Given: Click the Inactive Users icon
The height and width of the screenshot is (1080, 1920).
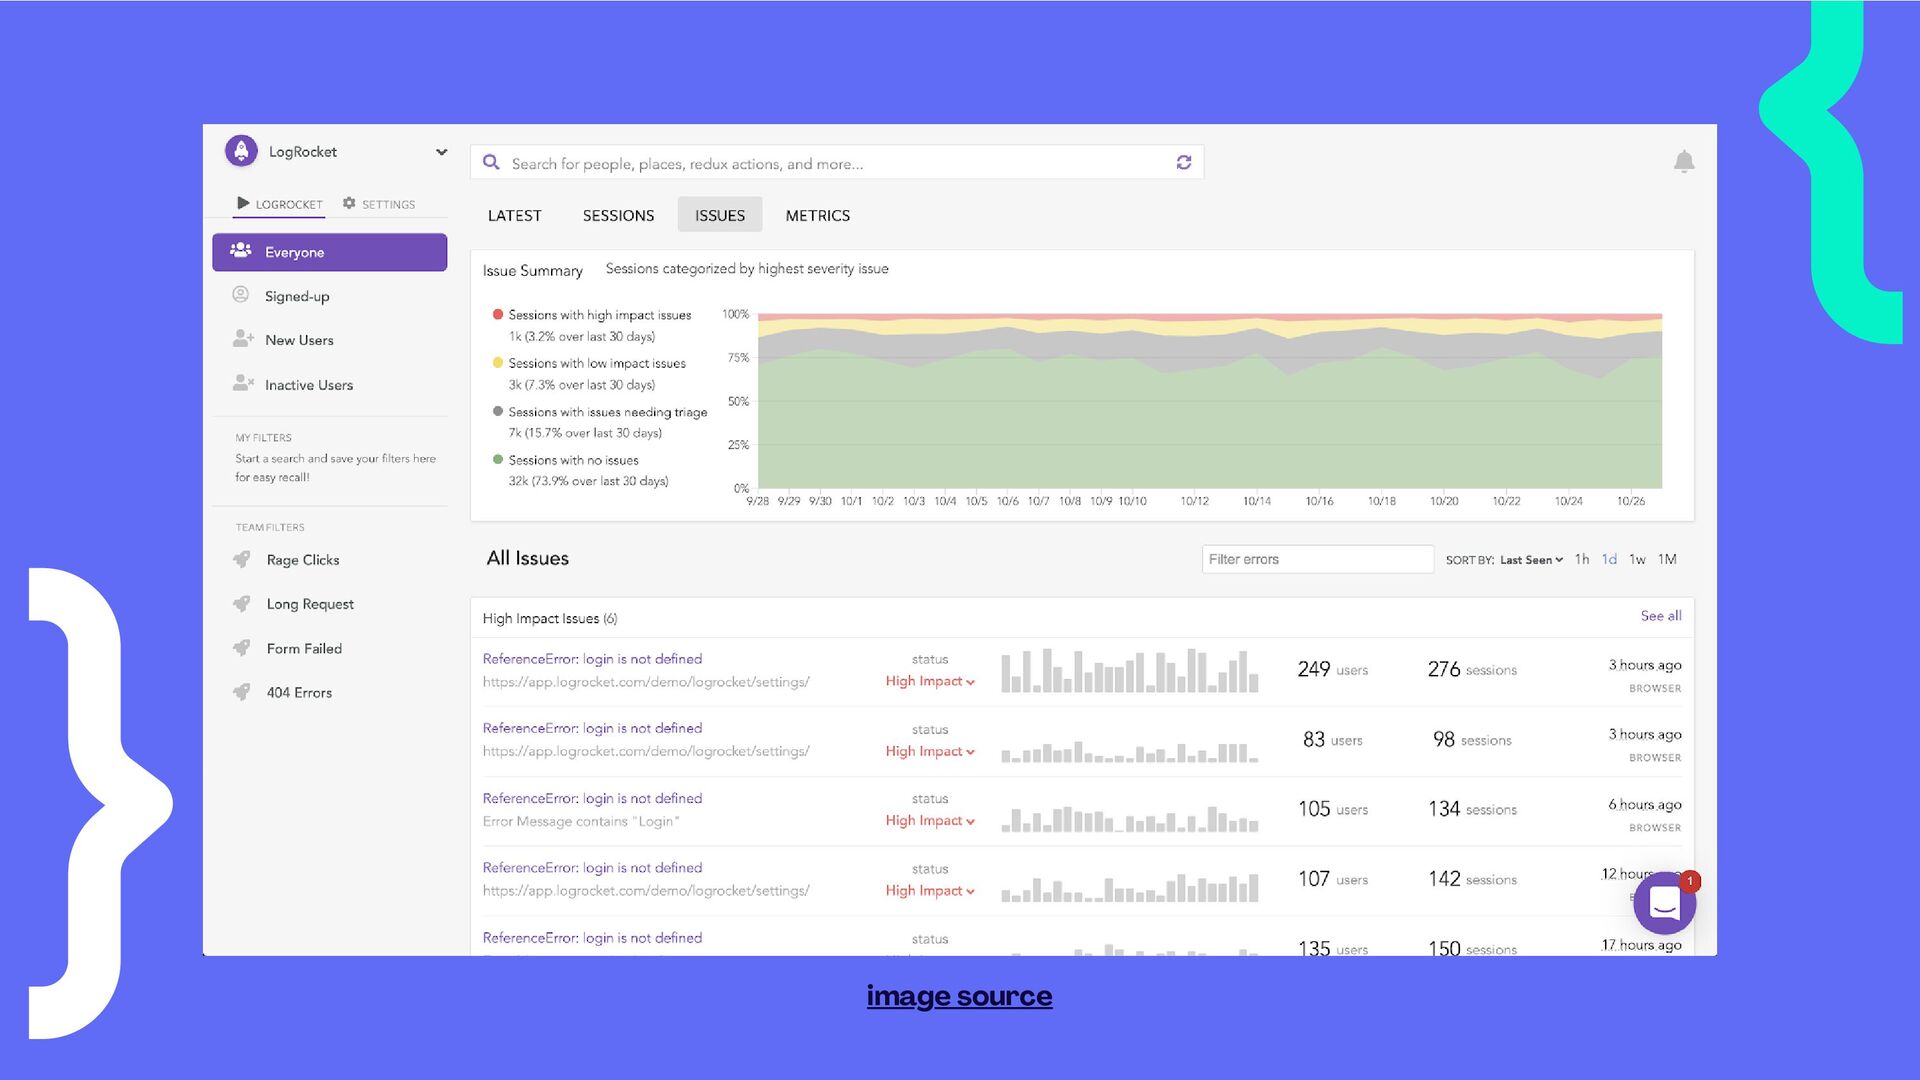Looking at the screenshot, I should tap(243, 383).
